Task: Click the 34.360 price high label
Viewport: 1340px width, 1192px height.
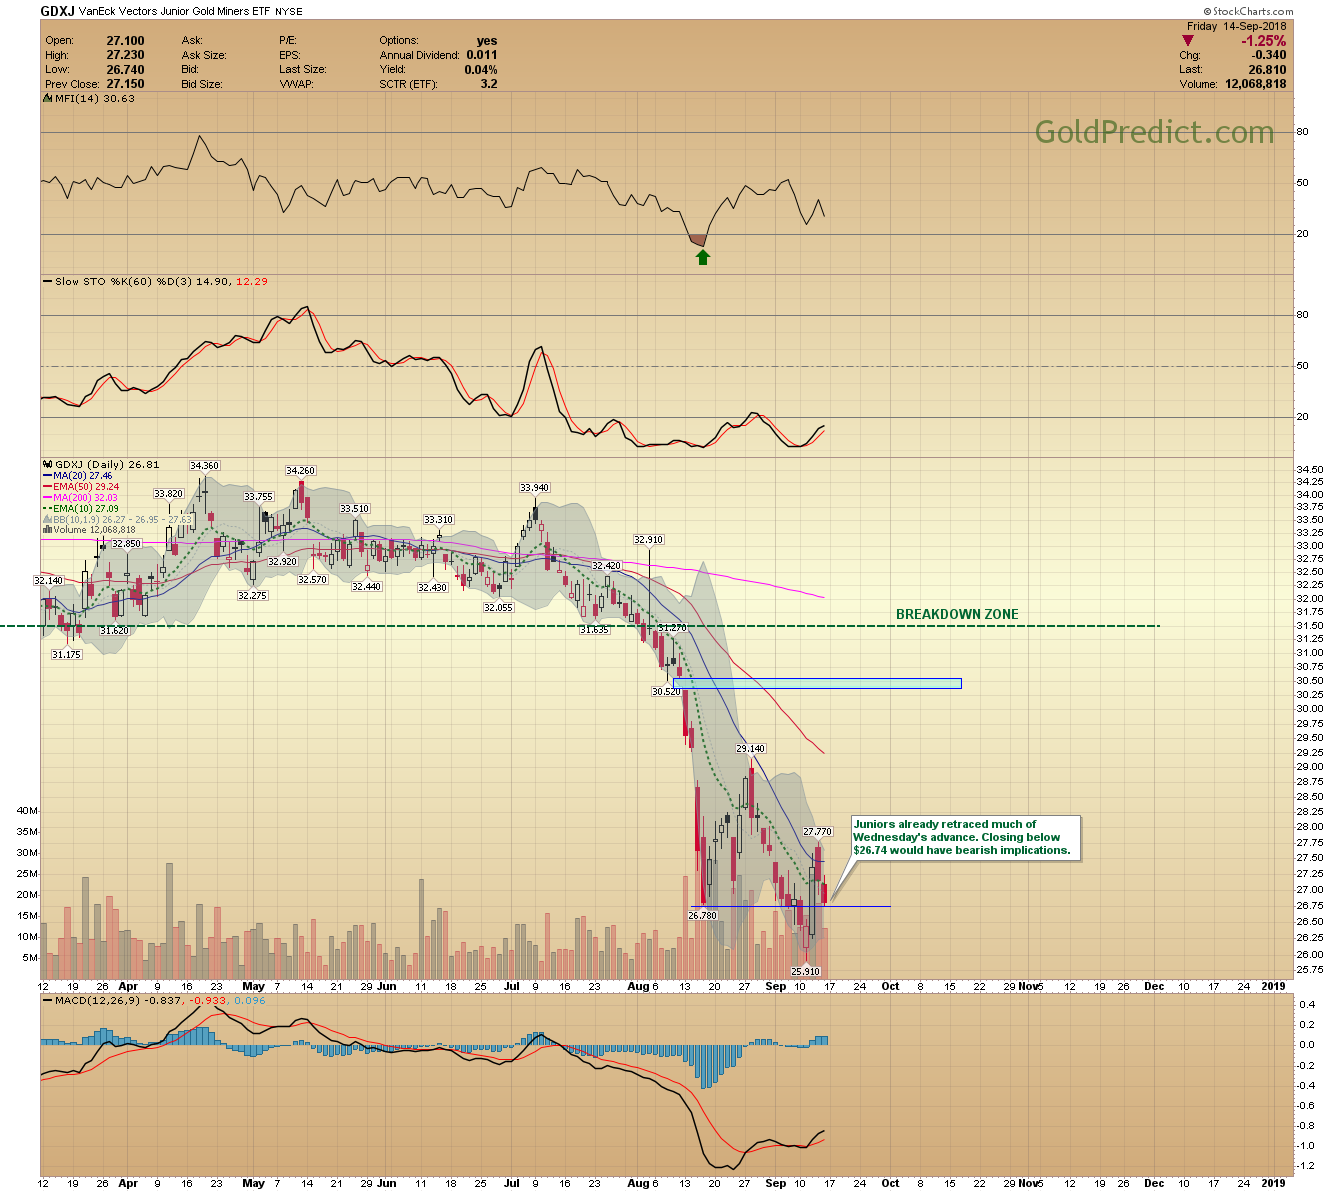Action: (x=204, y=466)
